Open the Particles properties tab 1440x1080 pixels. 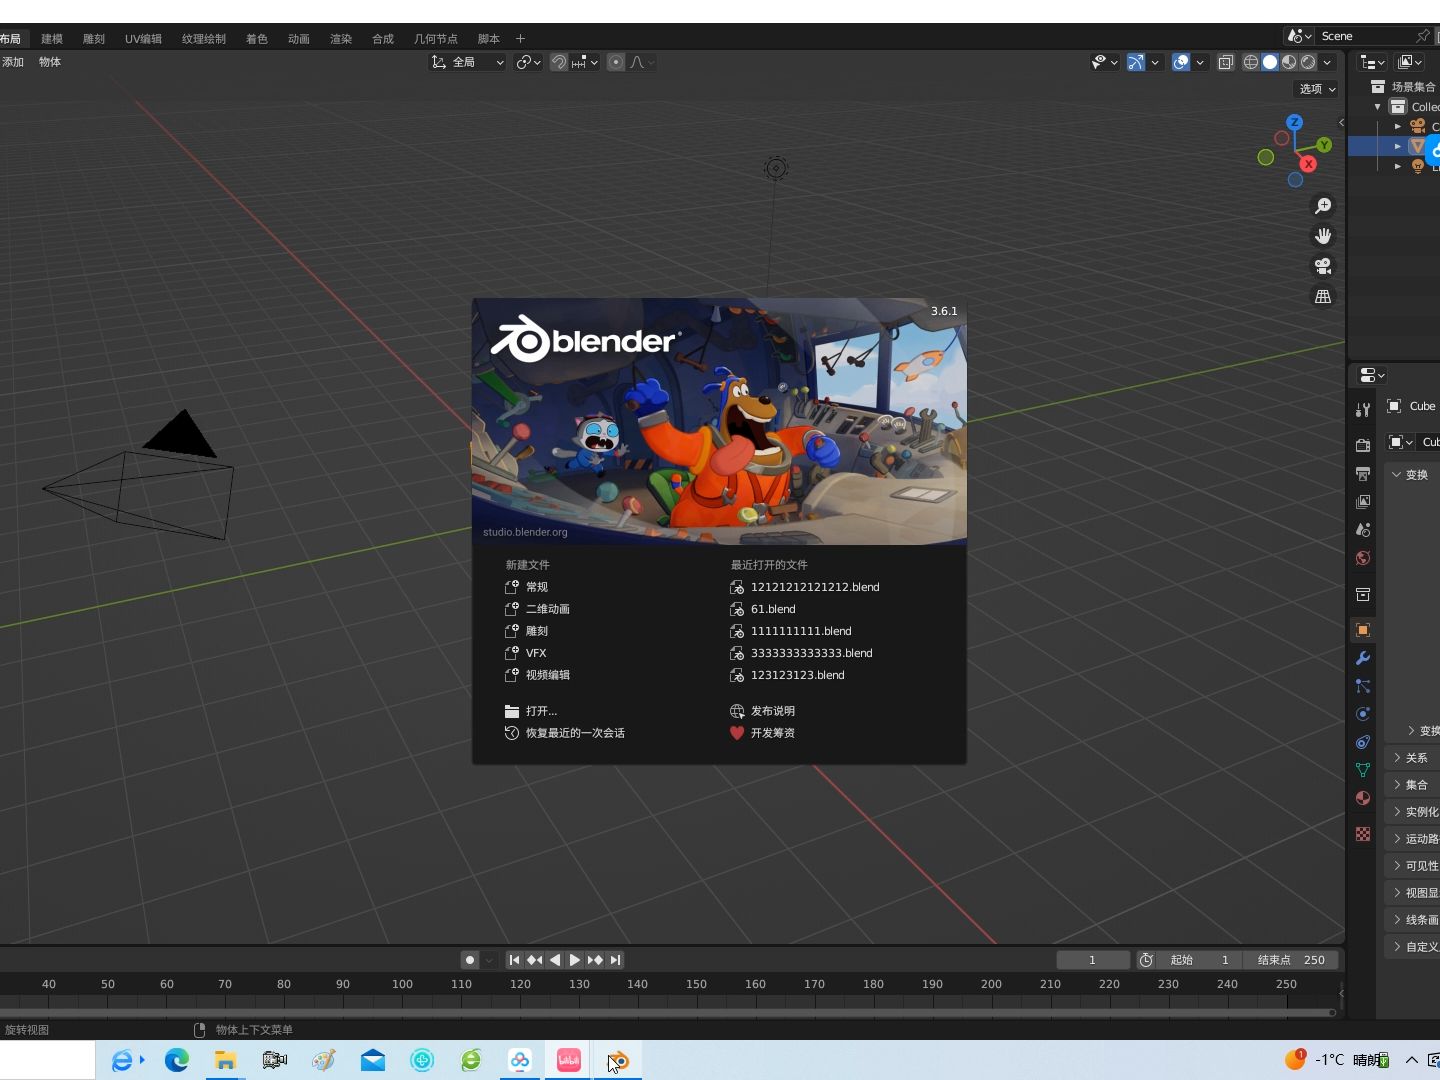(1362, 686)
